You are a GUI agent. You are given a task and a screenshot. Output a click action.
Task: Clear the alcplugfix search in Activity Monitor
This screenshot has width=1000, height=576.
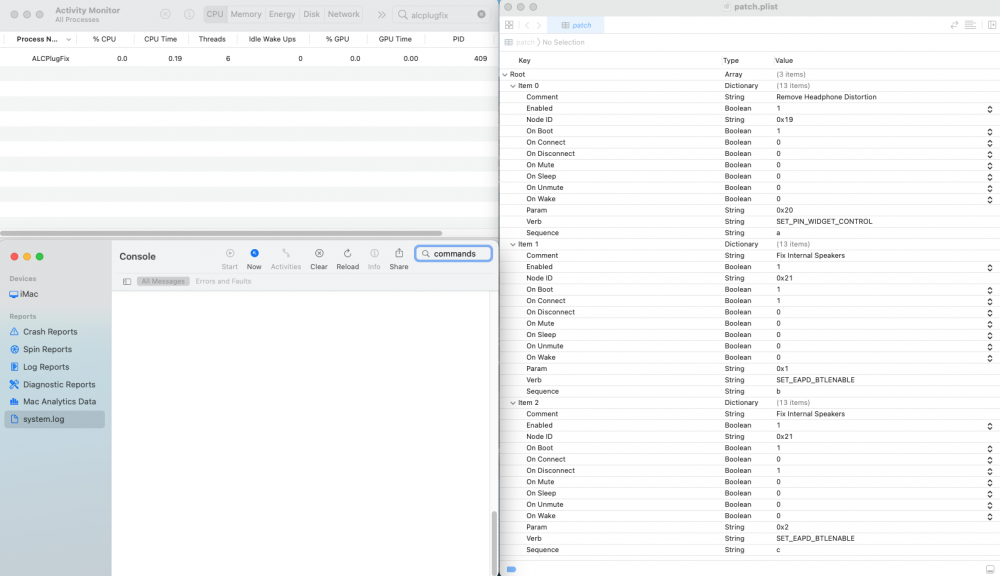pyautogui.click(x=482, y=14)
